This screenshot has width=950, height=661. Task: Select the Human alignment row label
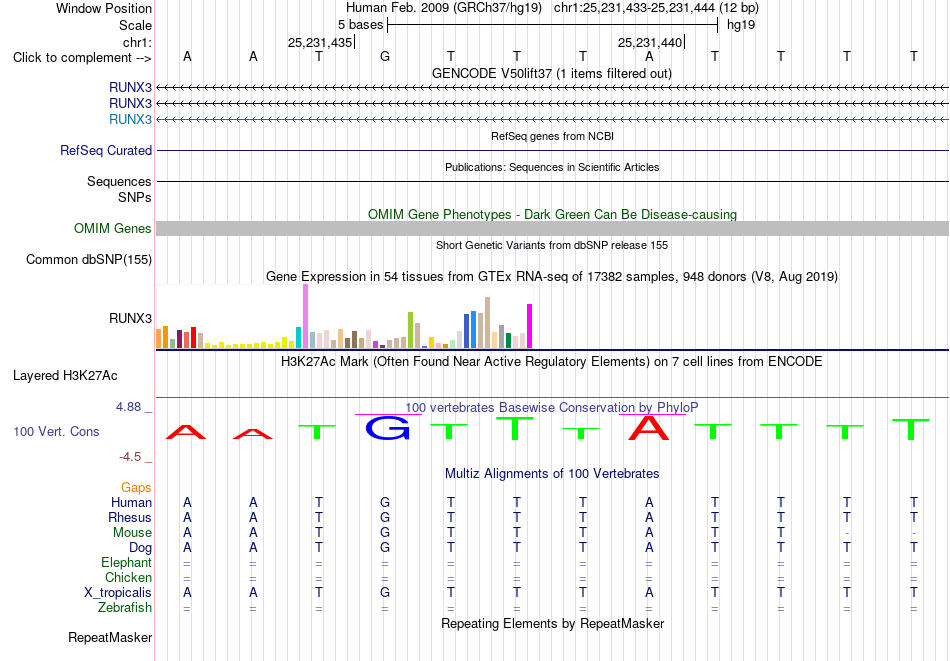(131, 502)
